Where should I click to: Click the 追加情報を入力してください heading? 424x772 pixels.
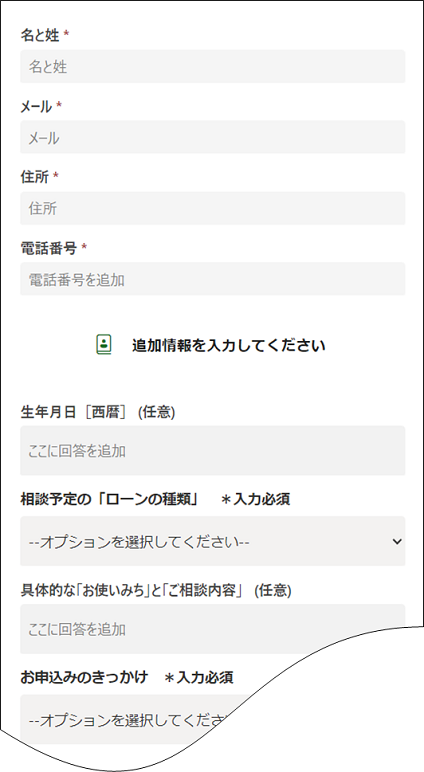point(228,345)
